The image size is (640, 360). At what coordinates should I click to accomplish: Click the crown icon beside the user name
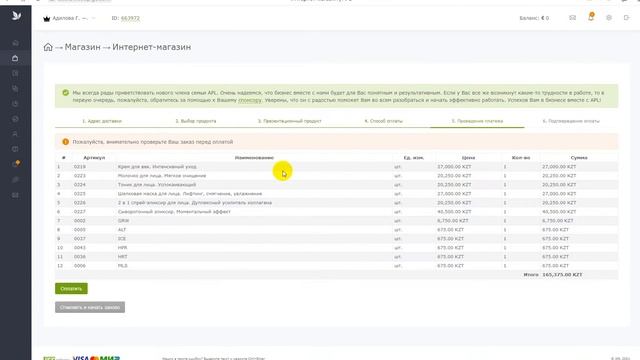(x=47, y=18)
